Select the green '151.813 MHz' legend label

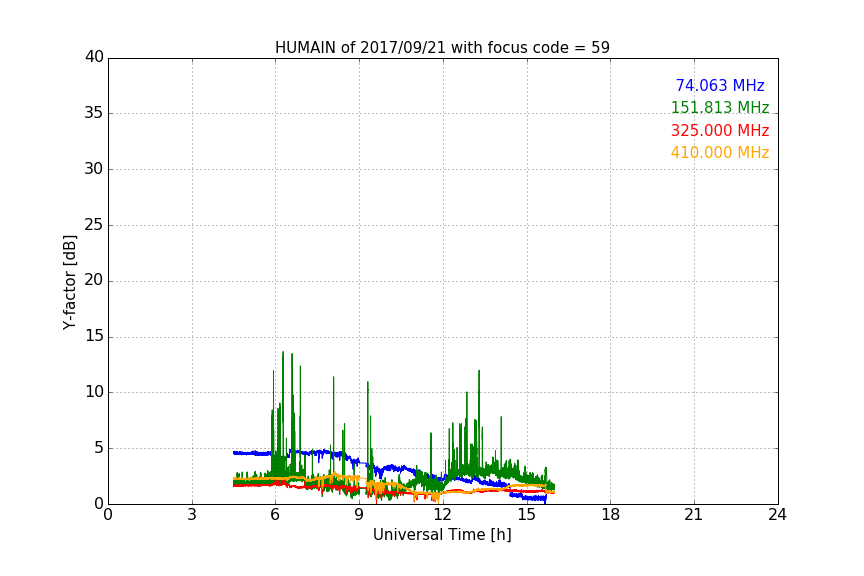pyautogui.click(x=720, y=107)
